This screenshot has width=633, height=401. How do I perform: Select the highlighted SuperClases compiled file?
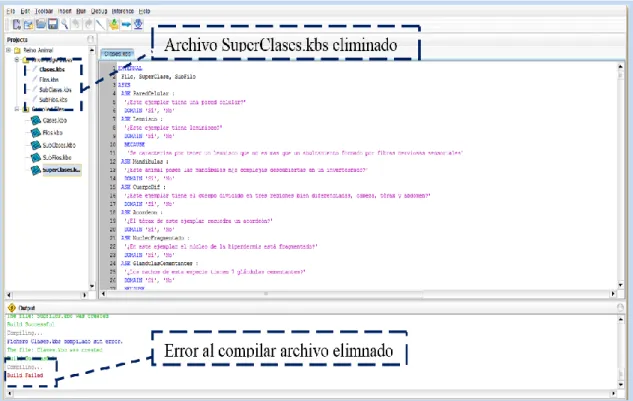pyautogui.click(x=62, y=170)
